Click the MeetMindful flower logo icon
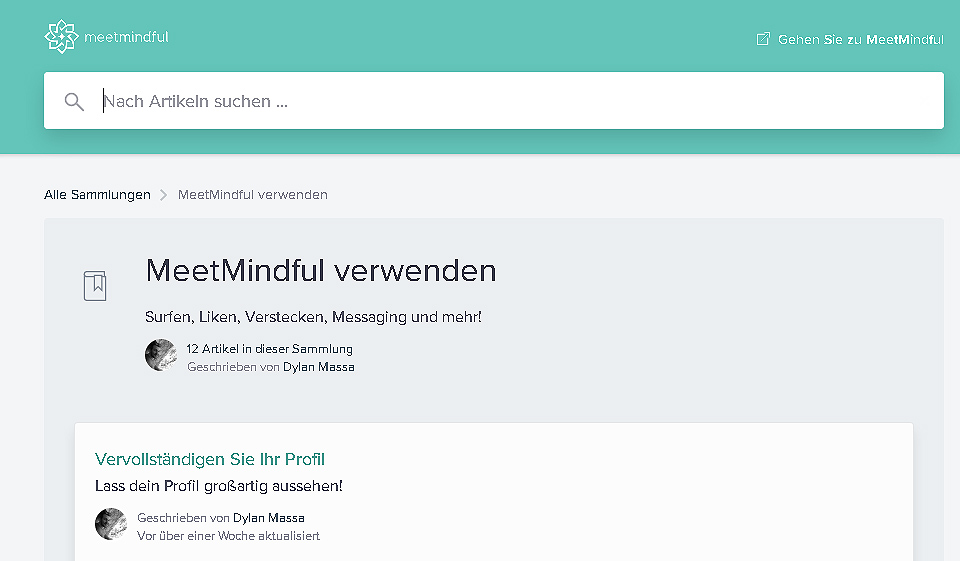Viewport: 960px width, 561px height. (61, 37)
